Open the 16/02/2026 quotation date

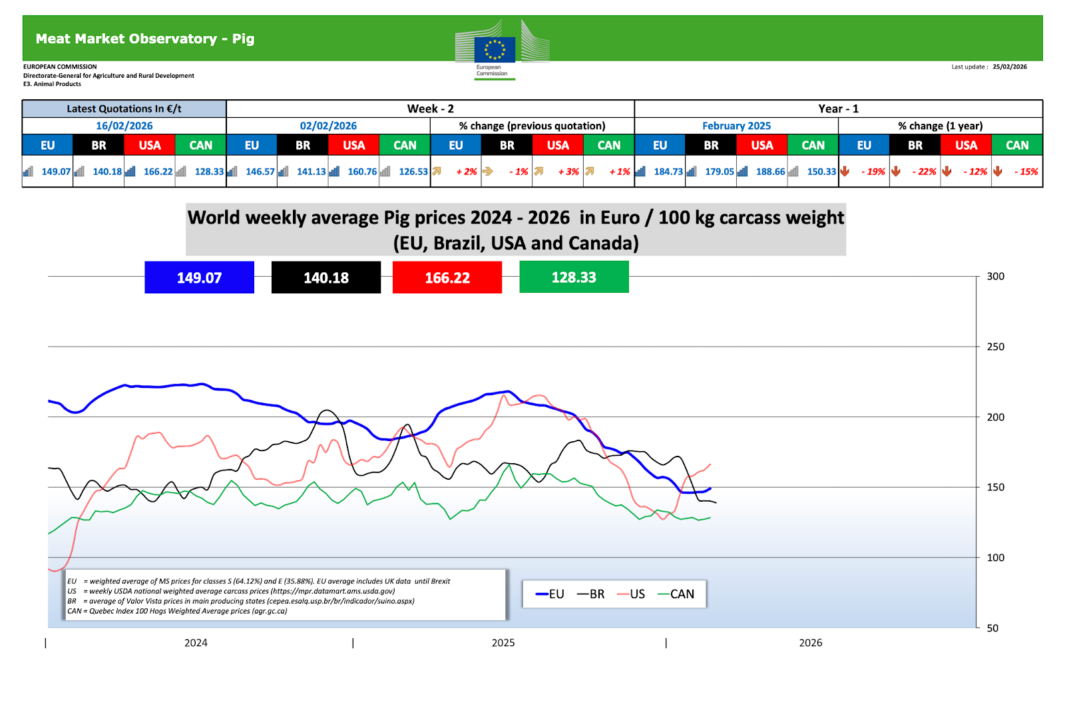[124, 126]
